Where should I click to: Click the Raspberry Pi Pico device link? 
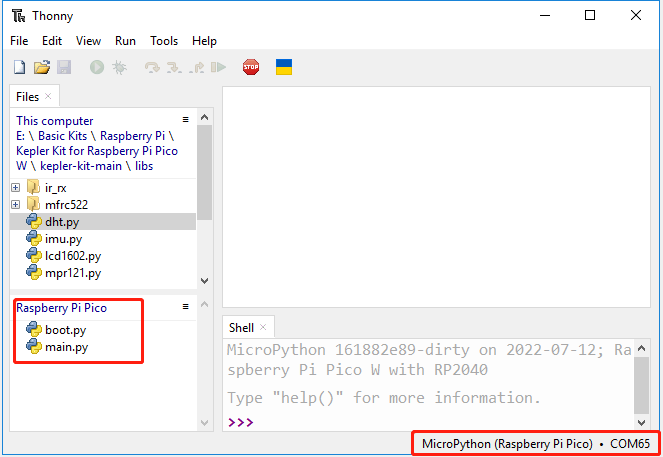[x=61, y=308]
